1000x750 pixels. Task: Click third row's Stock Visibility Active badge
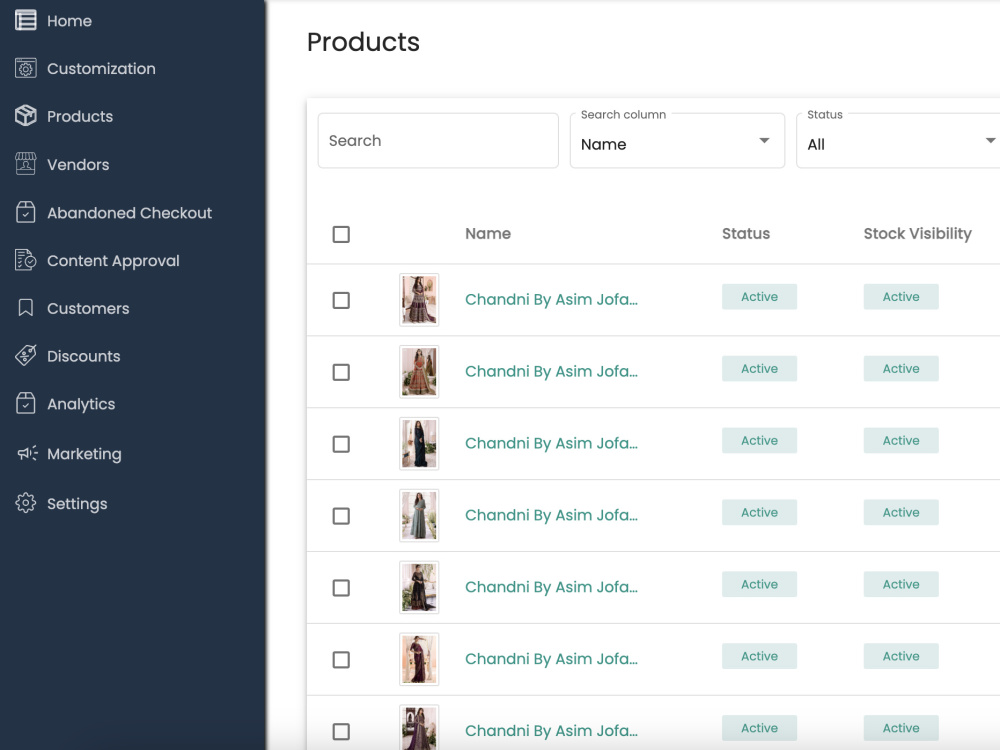tap(901, 441)
